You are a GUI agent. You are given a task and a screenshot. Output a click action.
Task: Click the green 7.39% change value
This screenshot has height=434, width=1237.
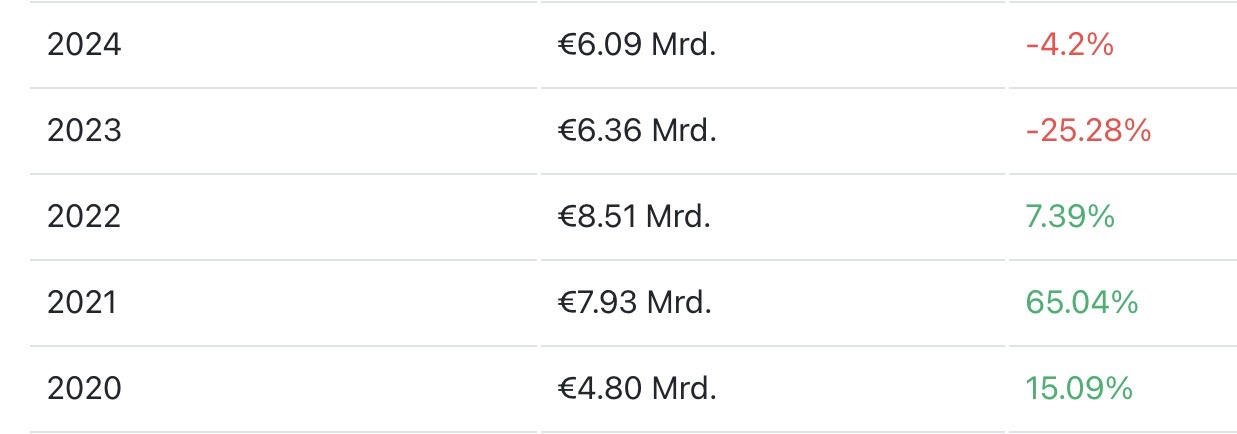point(1070,217)
